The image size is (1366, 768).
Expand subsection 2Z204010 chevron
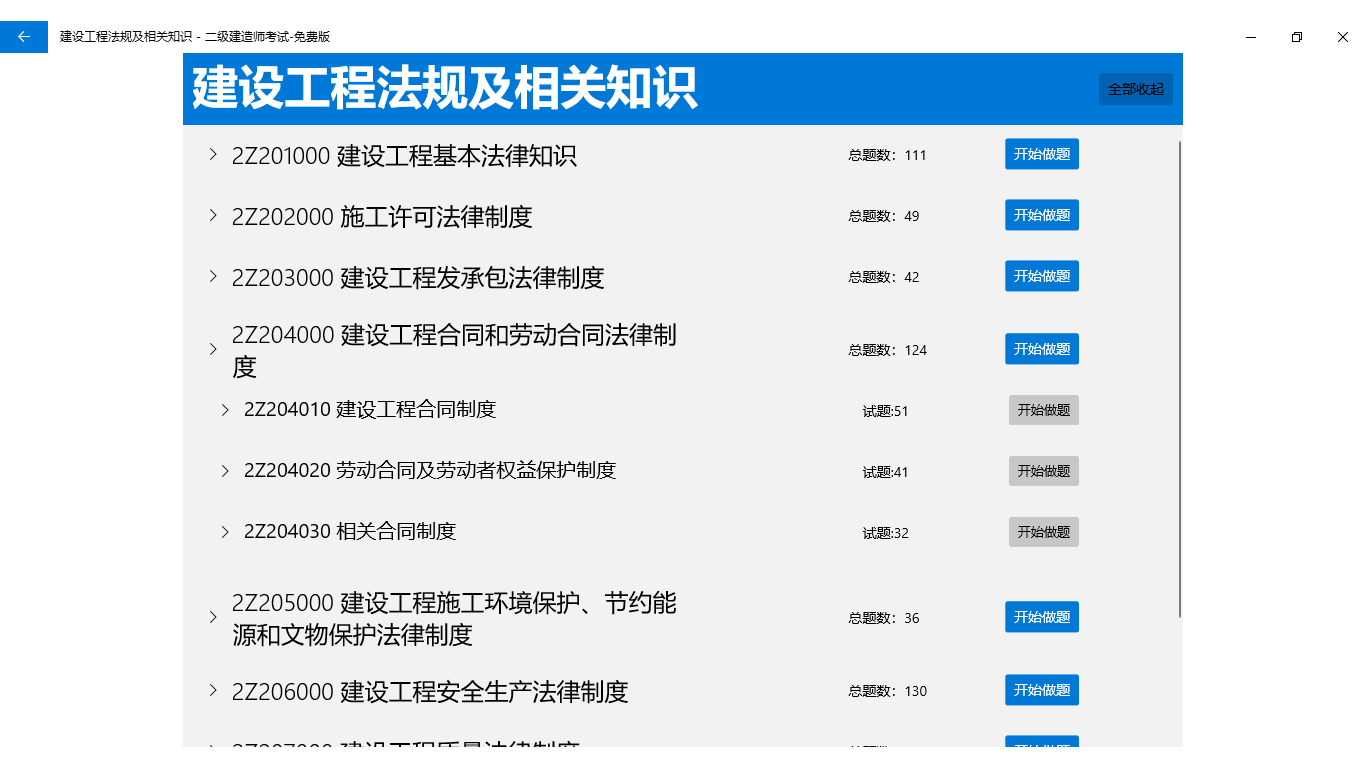225,410
